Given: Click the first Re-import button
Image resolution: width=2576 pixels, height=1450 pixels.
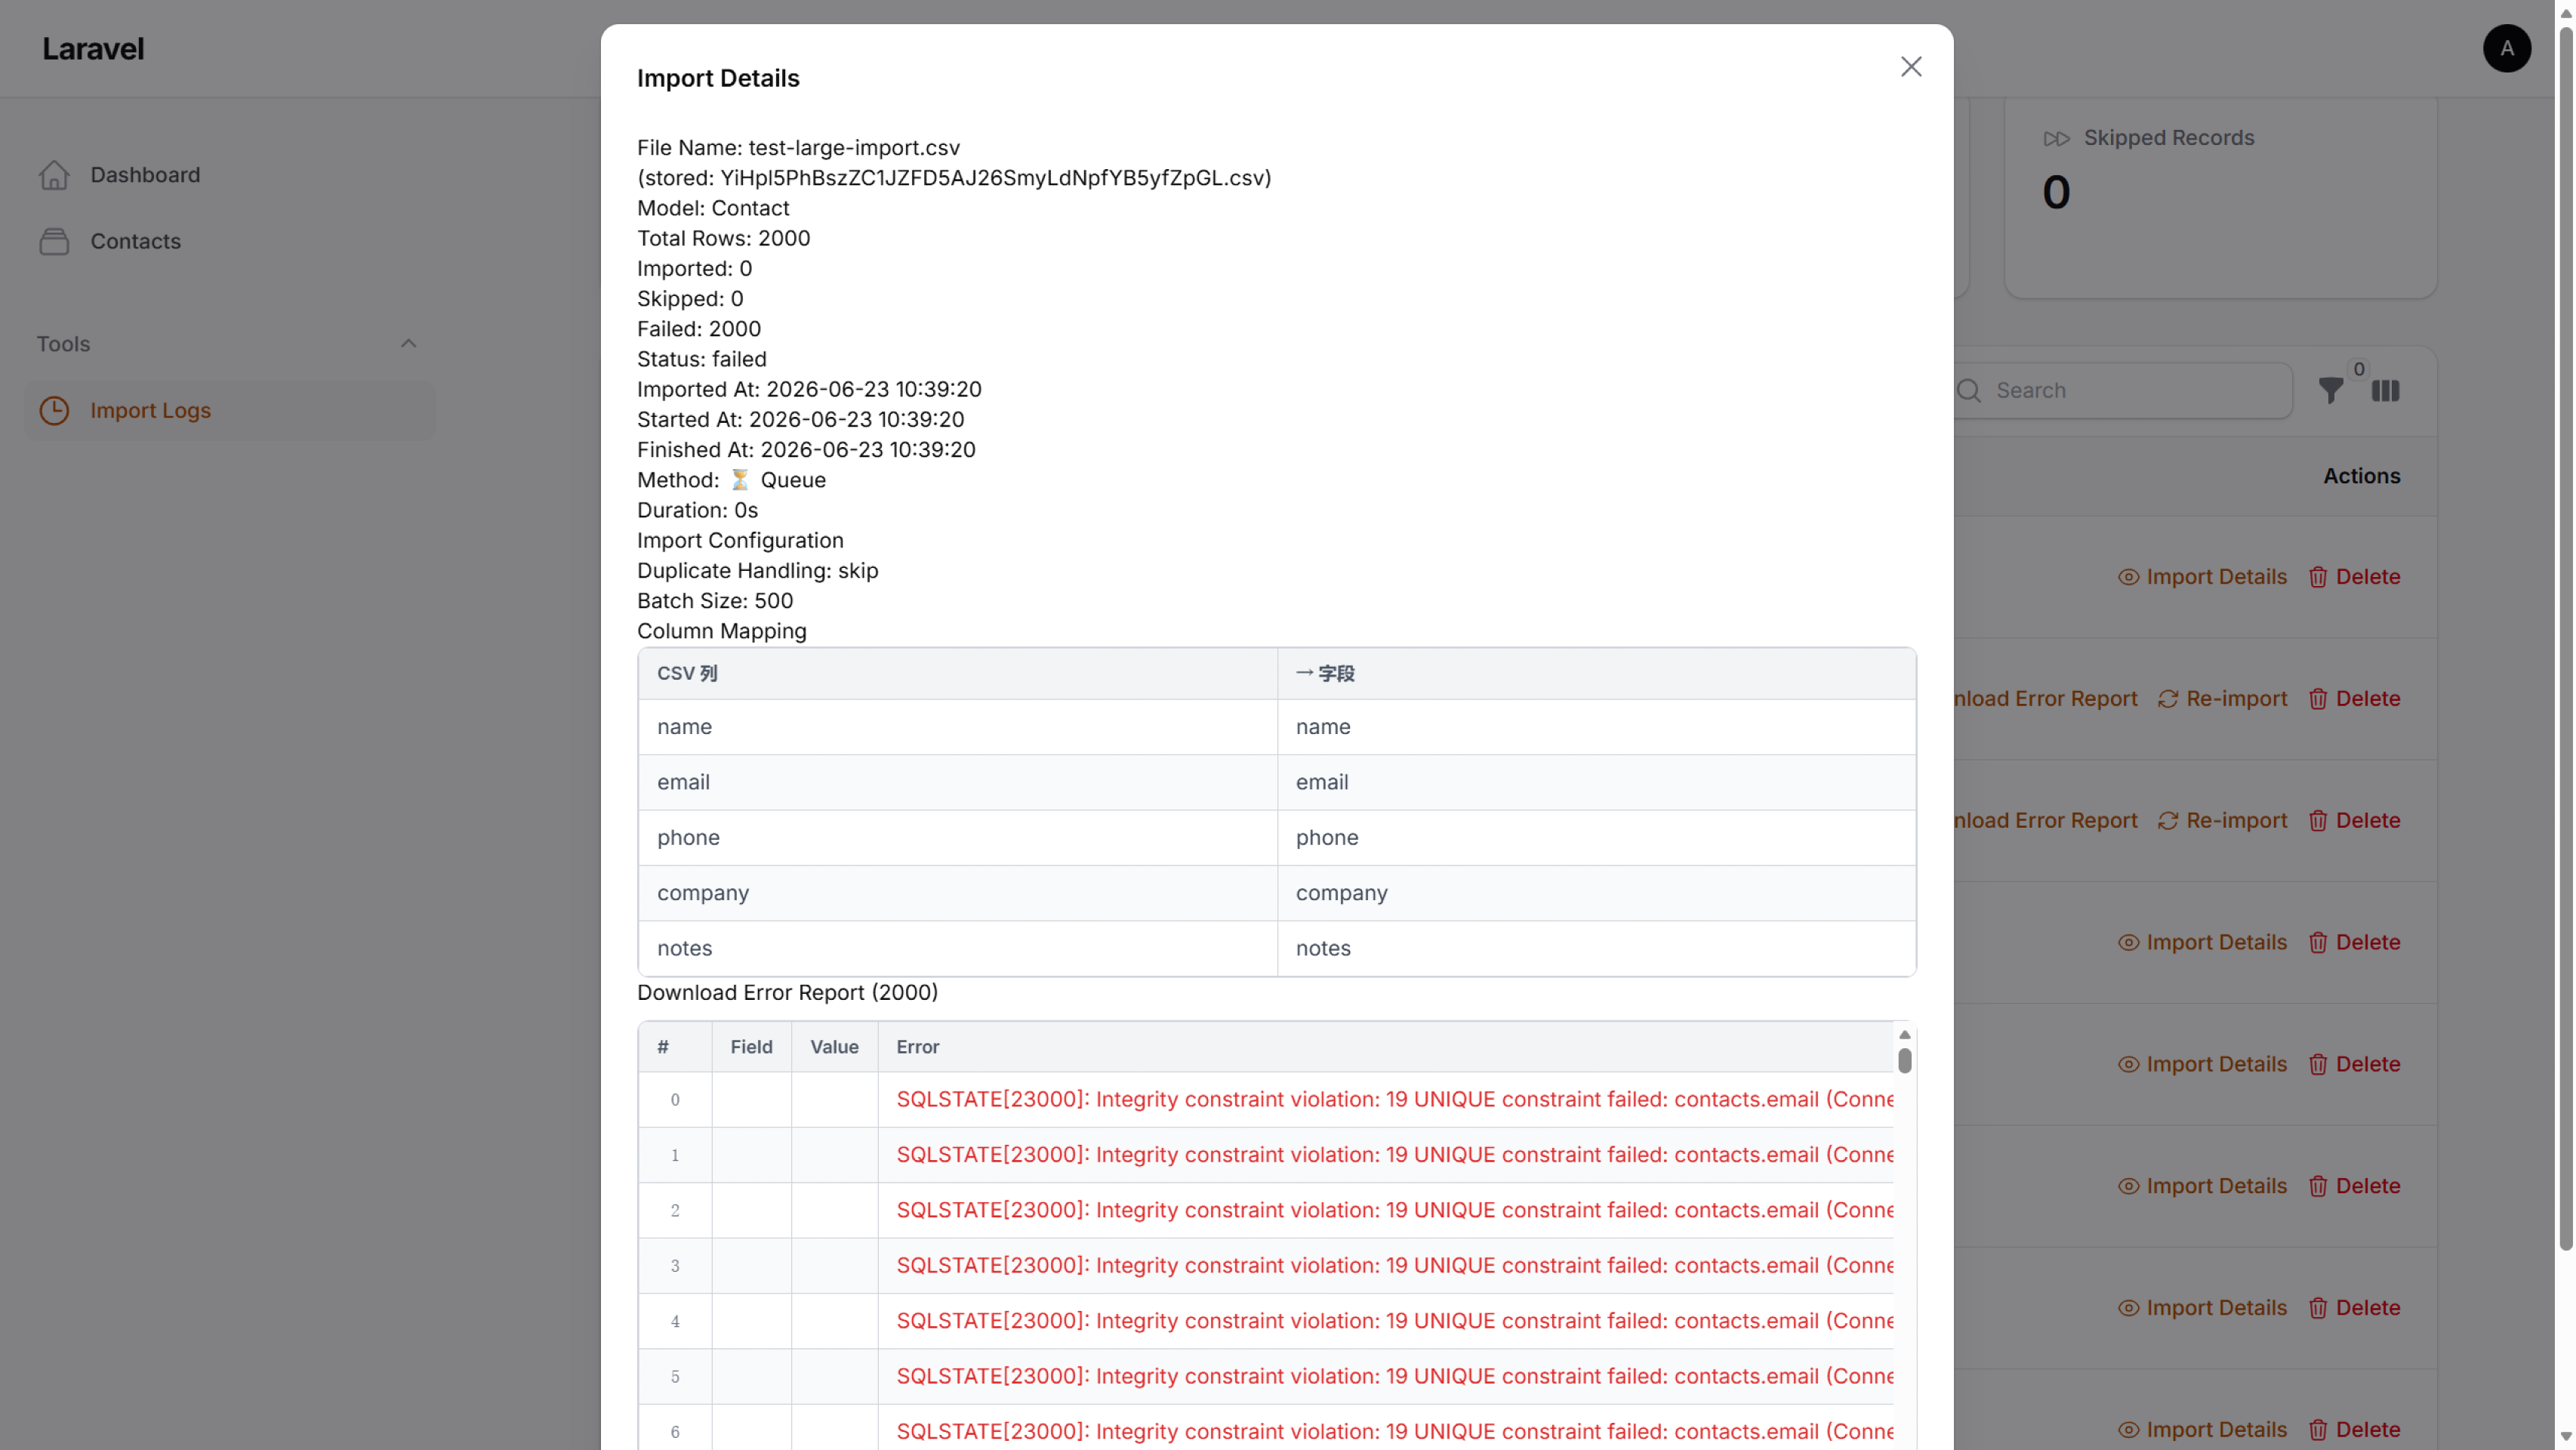Looking at the screenshot, I should 2222,699.
